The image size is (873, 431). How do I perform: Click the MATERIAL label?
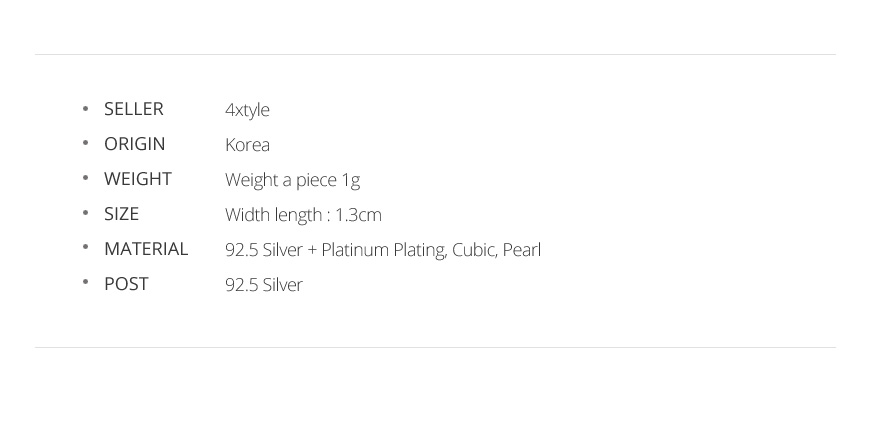[x=146, y=249]
